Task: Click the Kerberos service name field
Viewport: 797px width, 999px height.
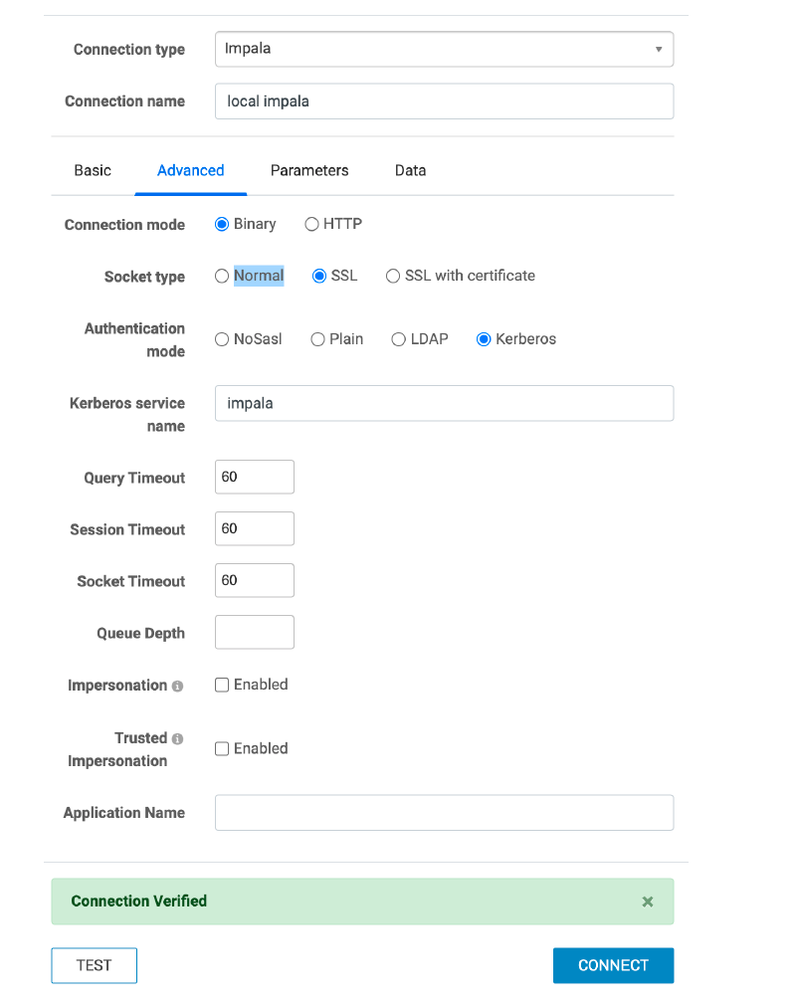Action: click(443, 403)
